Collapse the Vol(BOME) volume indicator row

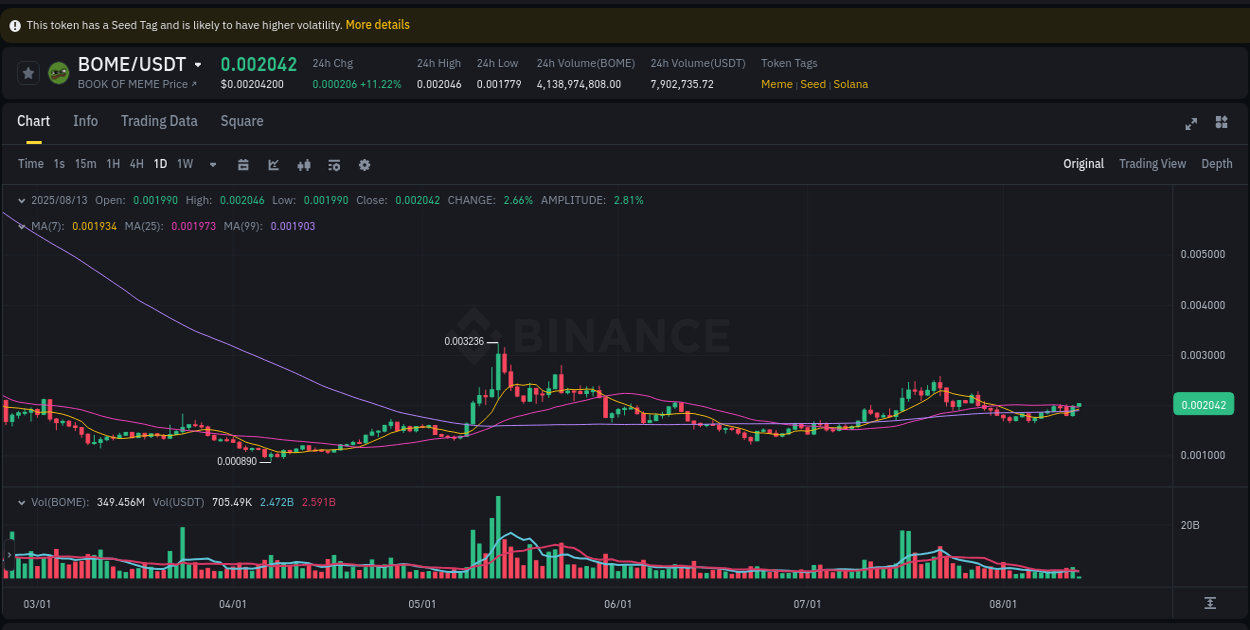click(x=22, y=502)
